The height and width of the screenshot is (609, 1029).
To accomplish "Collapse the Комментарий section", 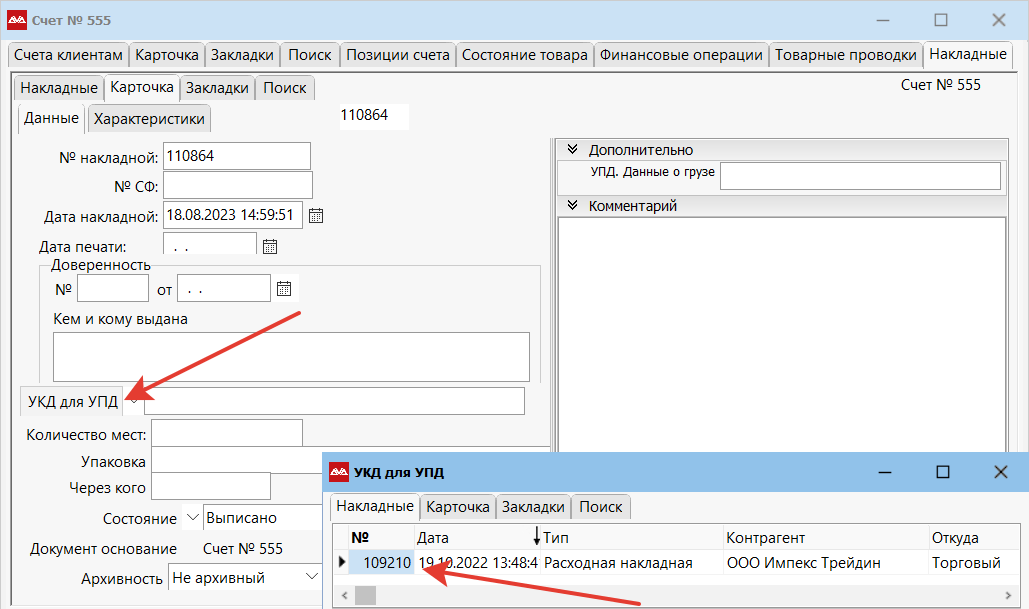I will 573,206.
